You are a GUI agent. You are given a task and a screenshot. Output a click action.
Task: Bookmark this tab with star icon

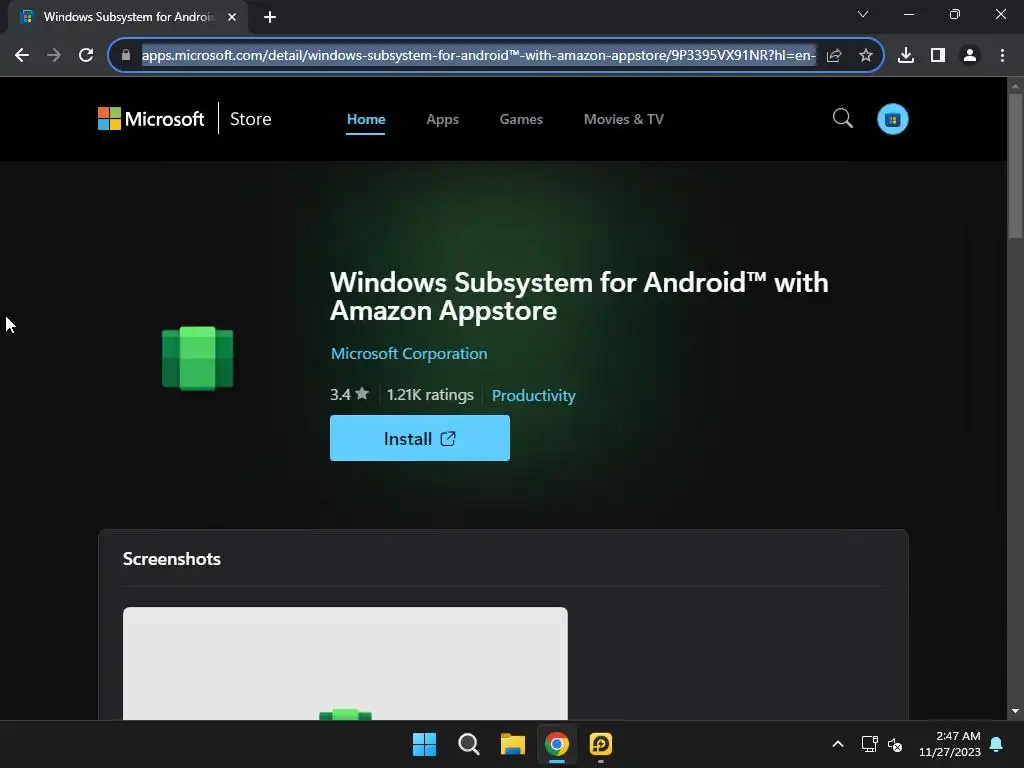866,56
